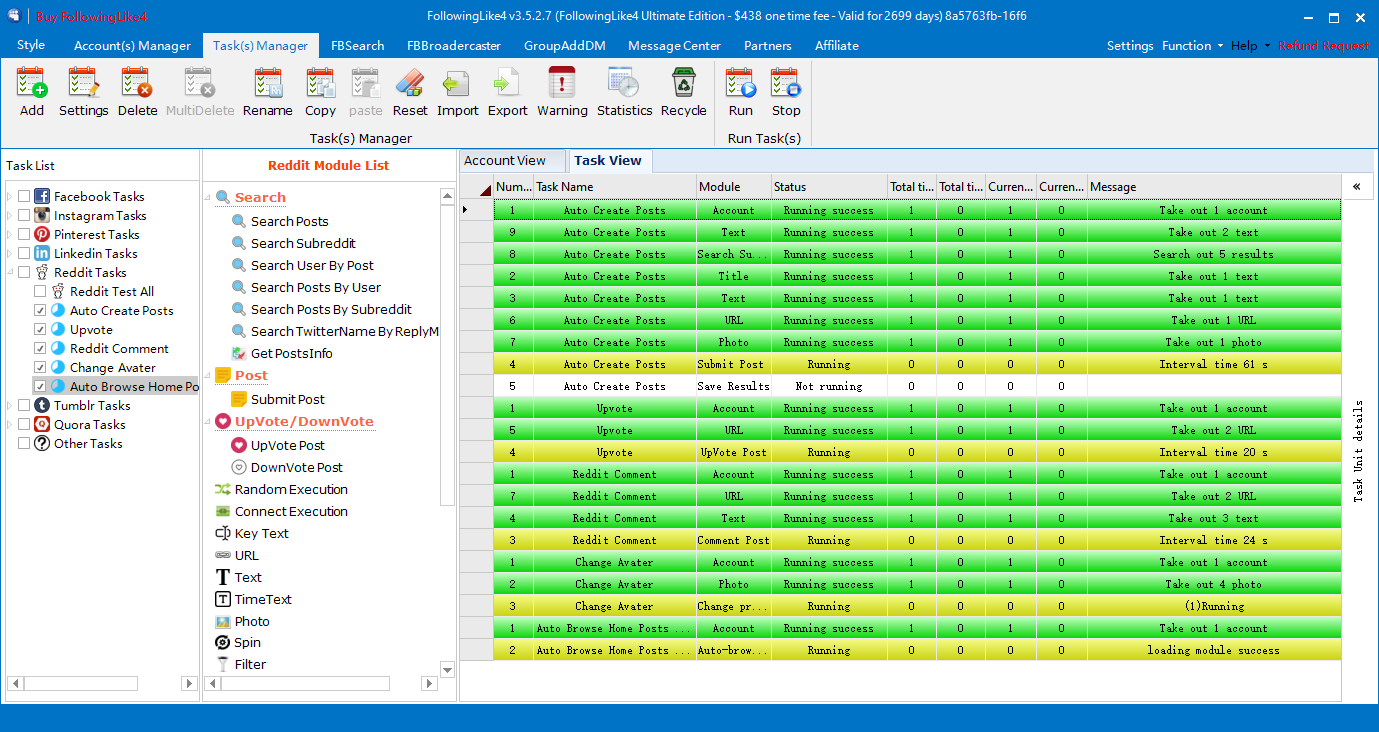
Task: Switch to Account(s) Manager tab
Action: [132, 46]
